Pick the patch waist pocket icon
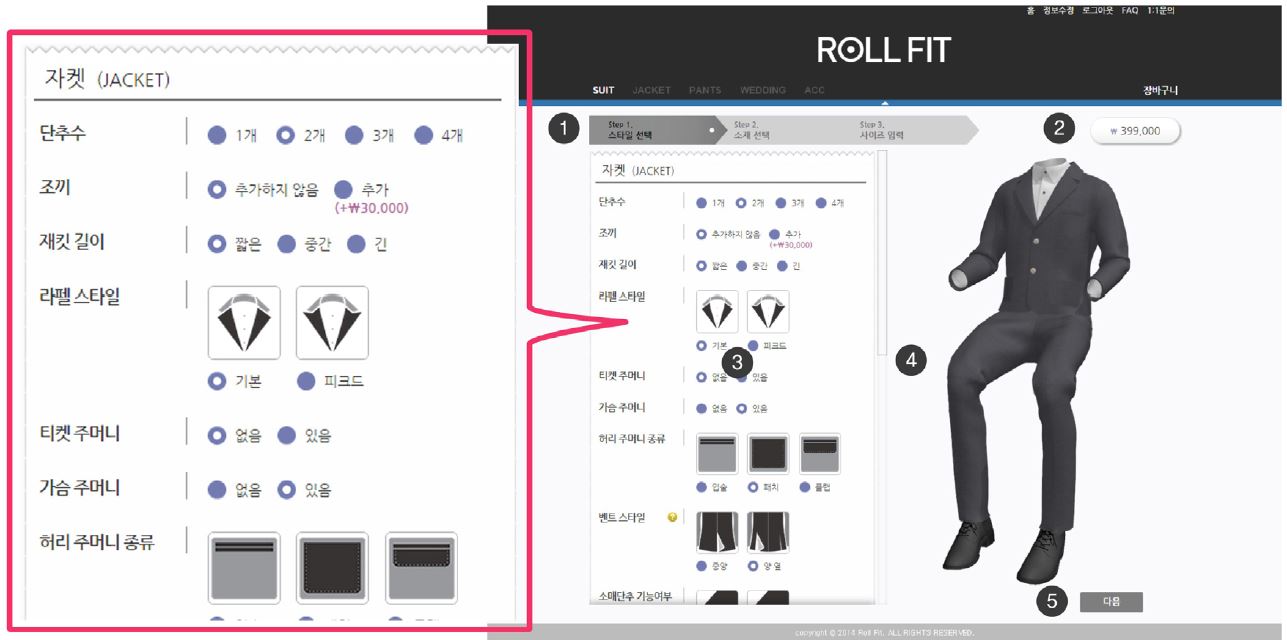1287x640 pixels. coord(768,454)
